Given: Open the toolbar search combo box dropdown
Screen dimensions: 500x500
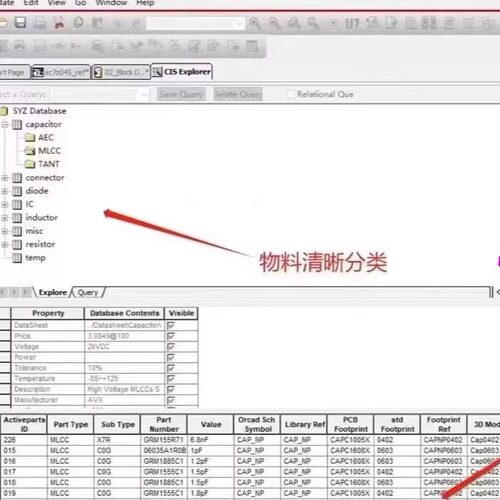Looking at the screenshot, I should point(240,23).
